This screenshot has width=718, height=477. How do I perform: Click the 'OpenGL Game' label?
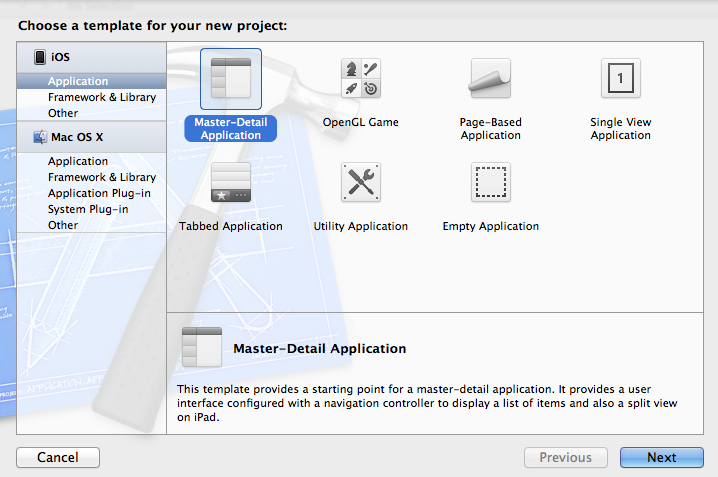pyautogui.click(x=361, y=122)
